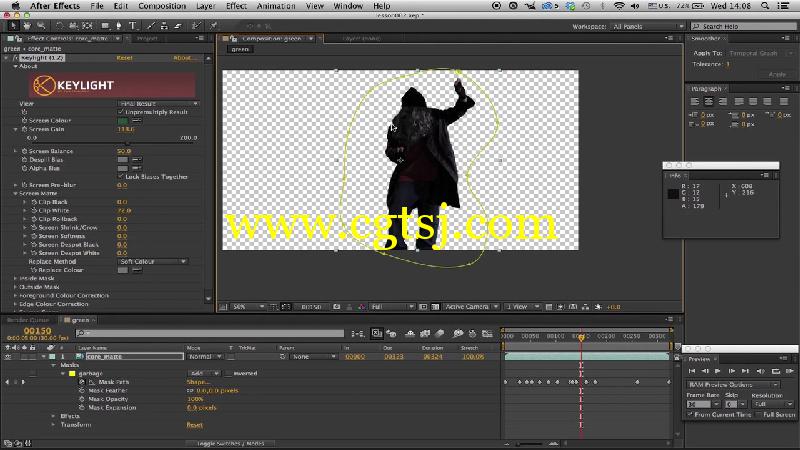Click Toggle Switches / Modes button
This screenshot has height=450, width=800.
coord(230,443)
